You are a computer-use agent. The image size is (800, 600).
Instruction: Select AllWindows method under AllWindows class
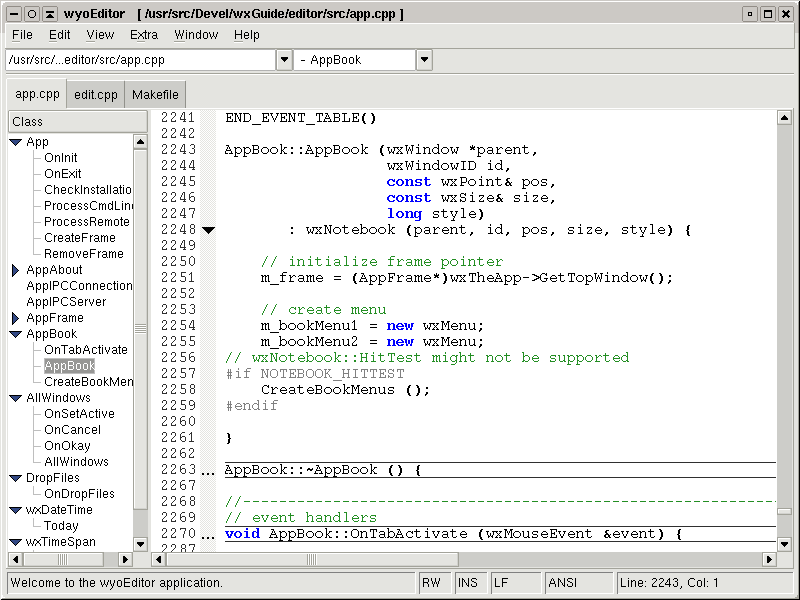coord(76,462)
